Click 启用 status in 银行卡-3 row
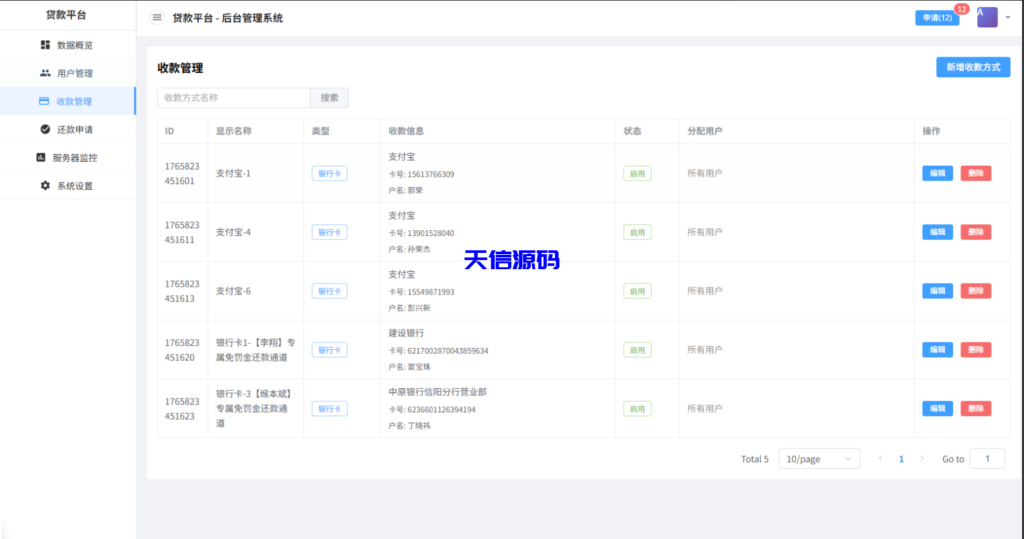 pos(637,408)
